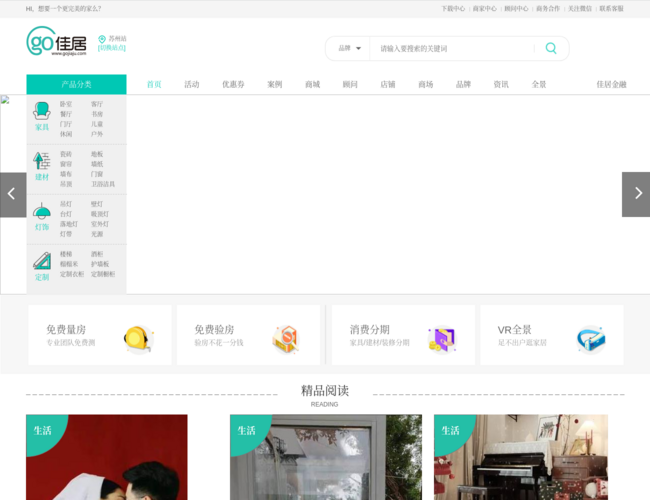Click 切换站点 to switch city
Viewport: 650px width, 500px height.
[x=112, y=48]
